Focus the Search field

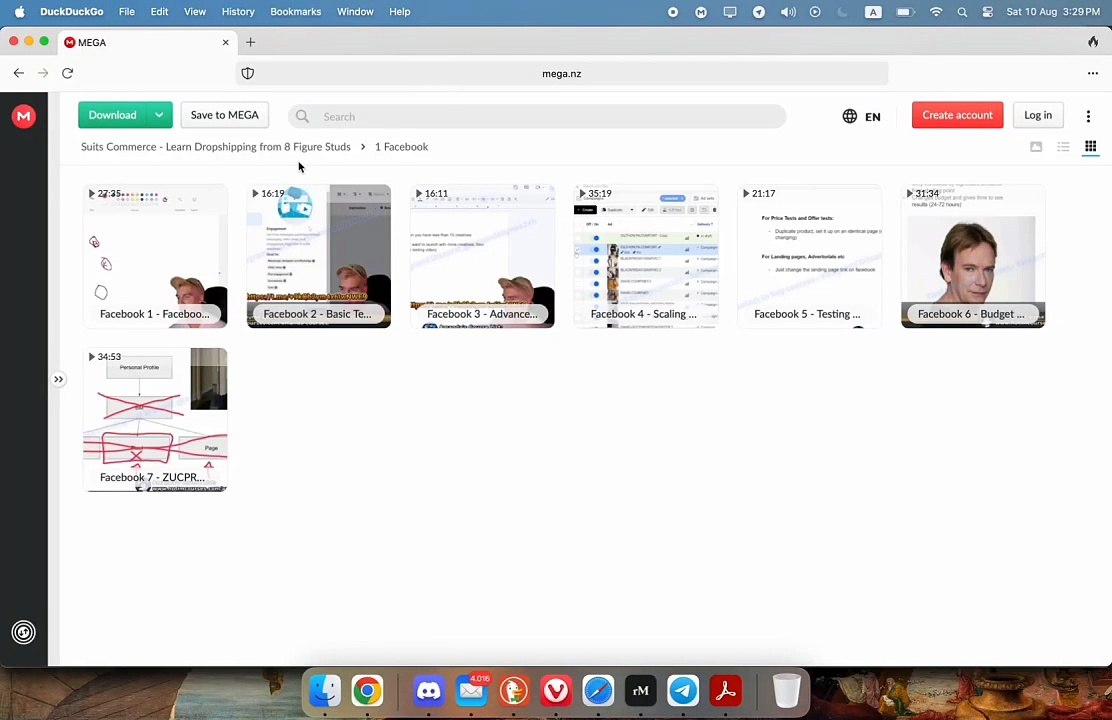537,116
